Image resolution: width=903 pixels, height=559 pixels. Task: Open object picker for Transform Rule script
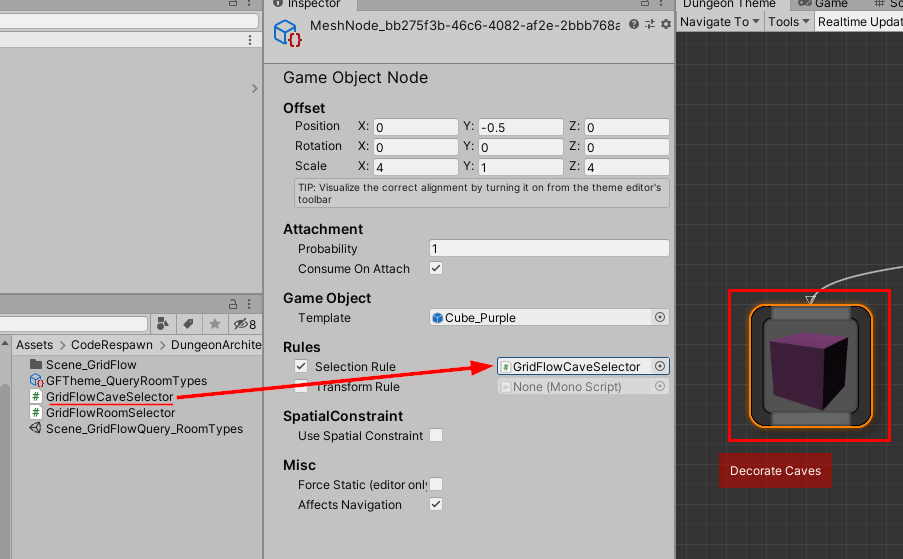pyautogui.click(x=660, y=386)
